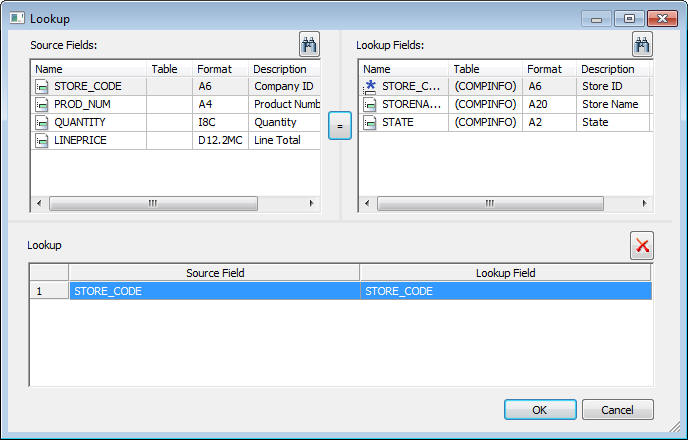Click Source Fields horizontal scrollbar thumb

[x=153, y=203]
